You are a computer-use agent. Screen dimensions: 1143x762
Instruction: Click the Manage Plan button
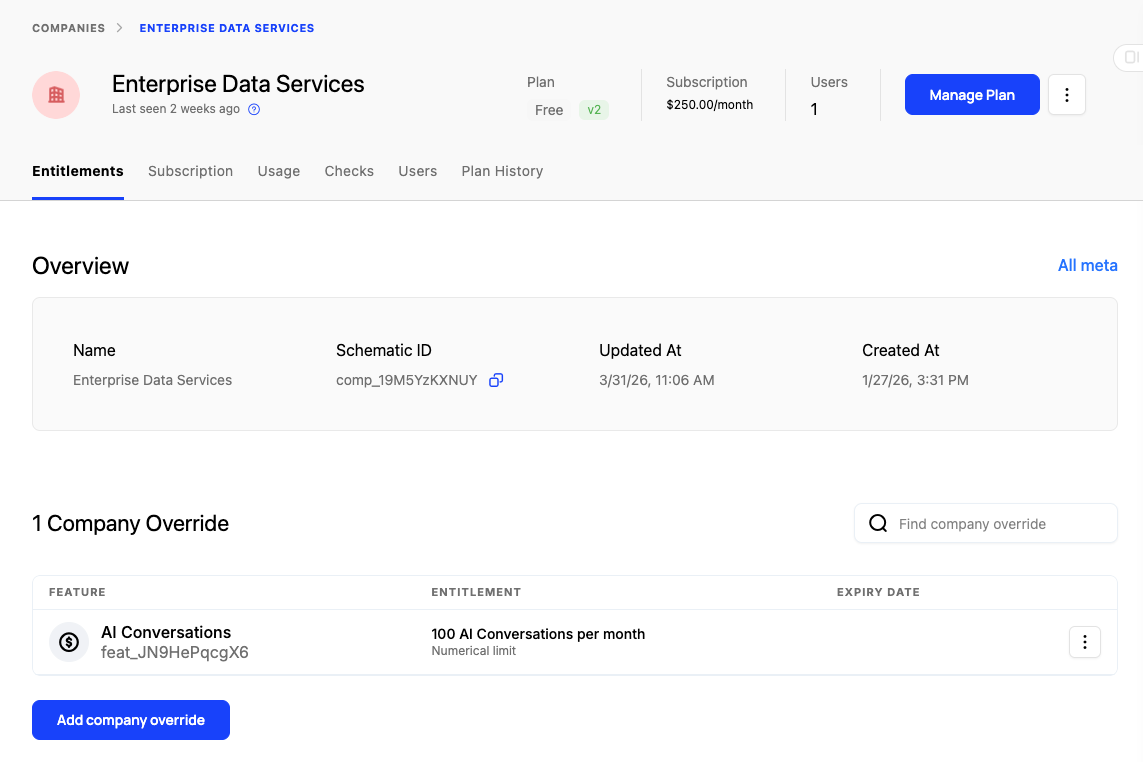coord(971,94)
